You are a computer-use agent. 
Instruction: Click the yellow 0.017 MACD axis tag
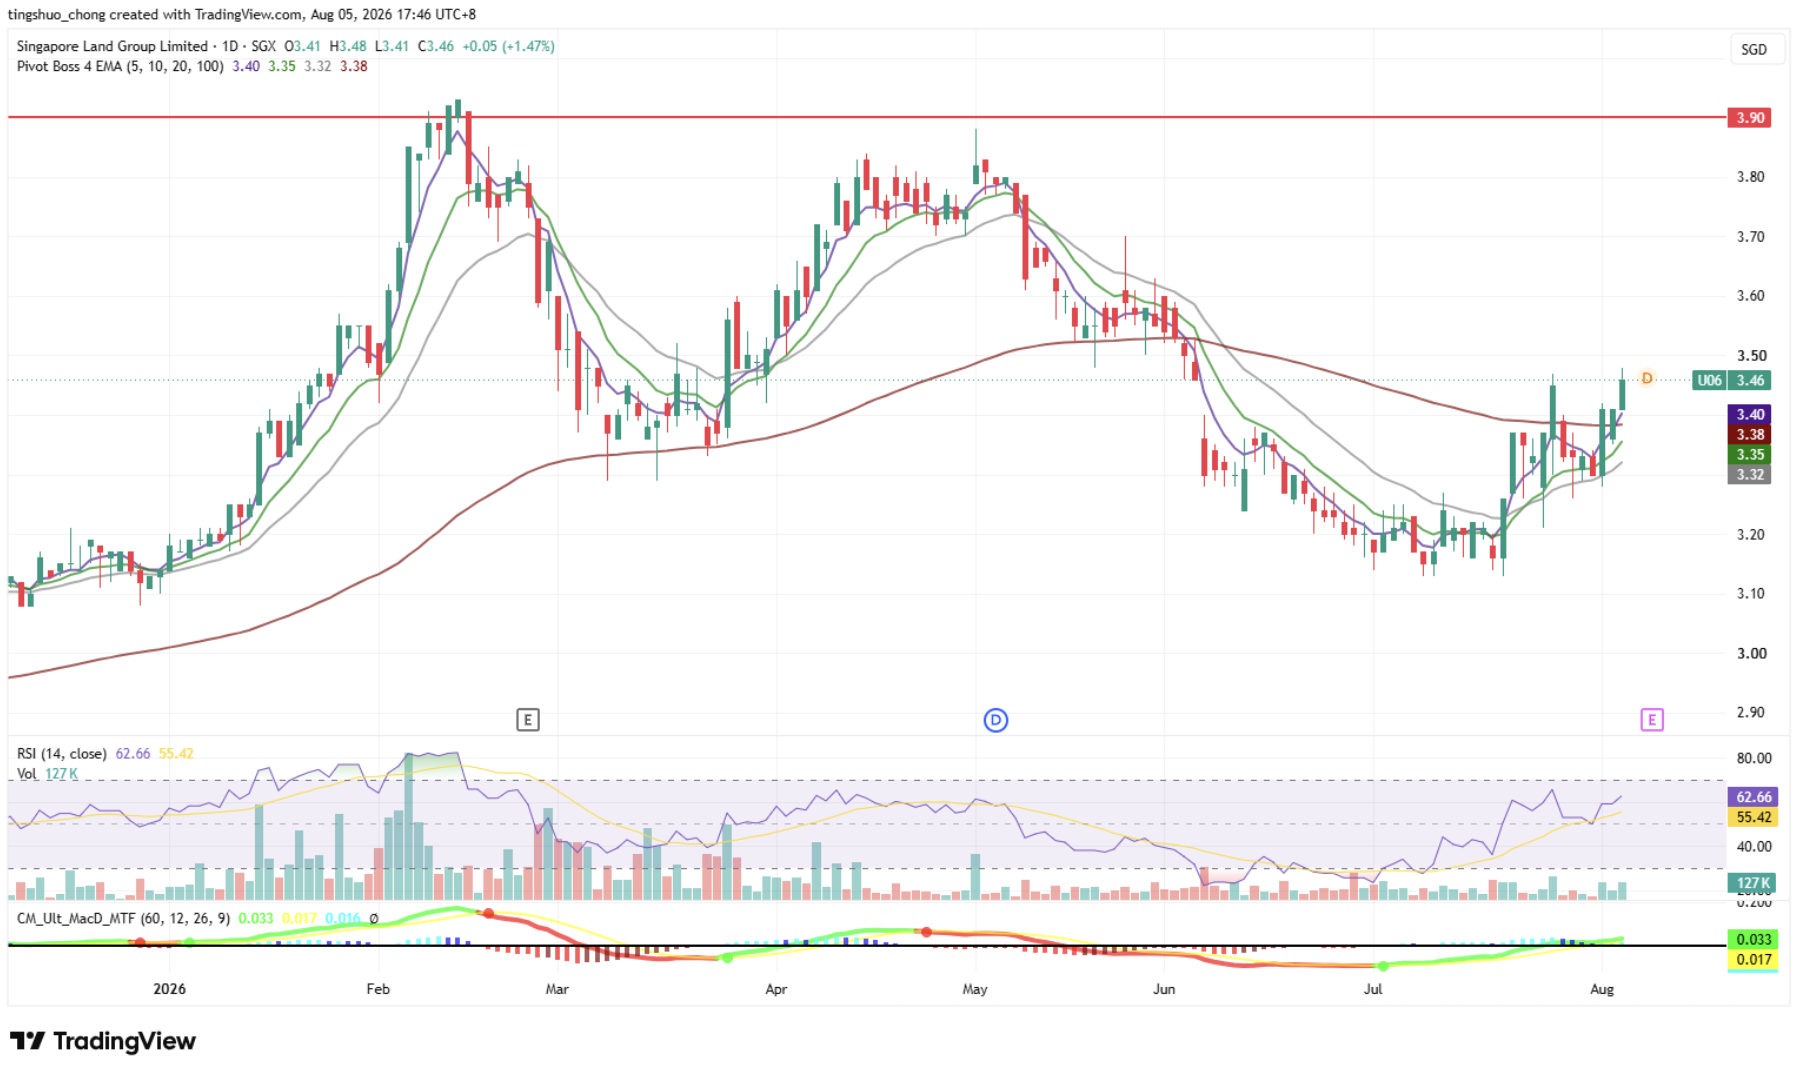pos(1753,959)
